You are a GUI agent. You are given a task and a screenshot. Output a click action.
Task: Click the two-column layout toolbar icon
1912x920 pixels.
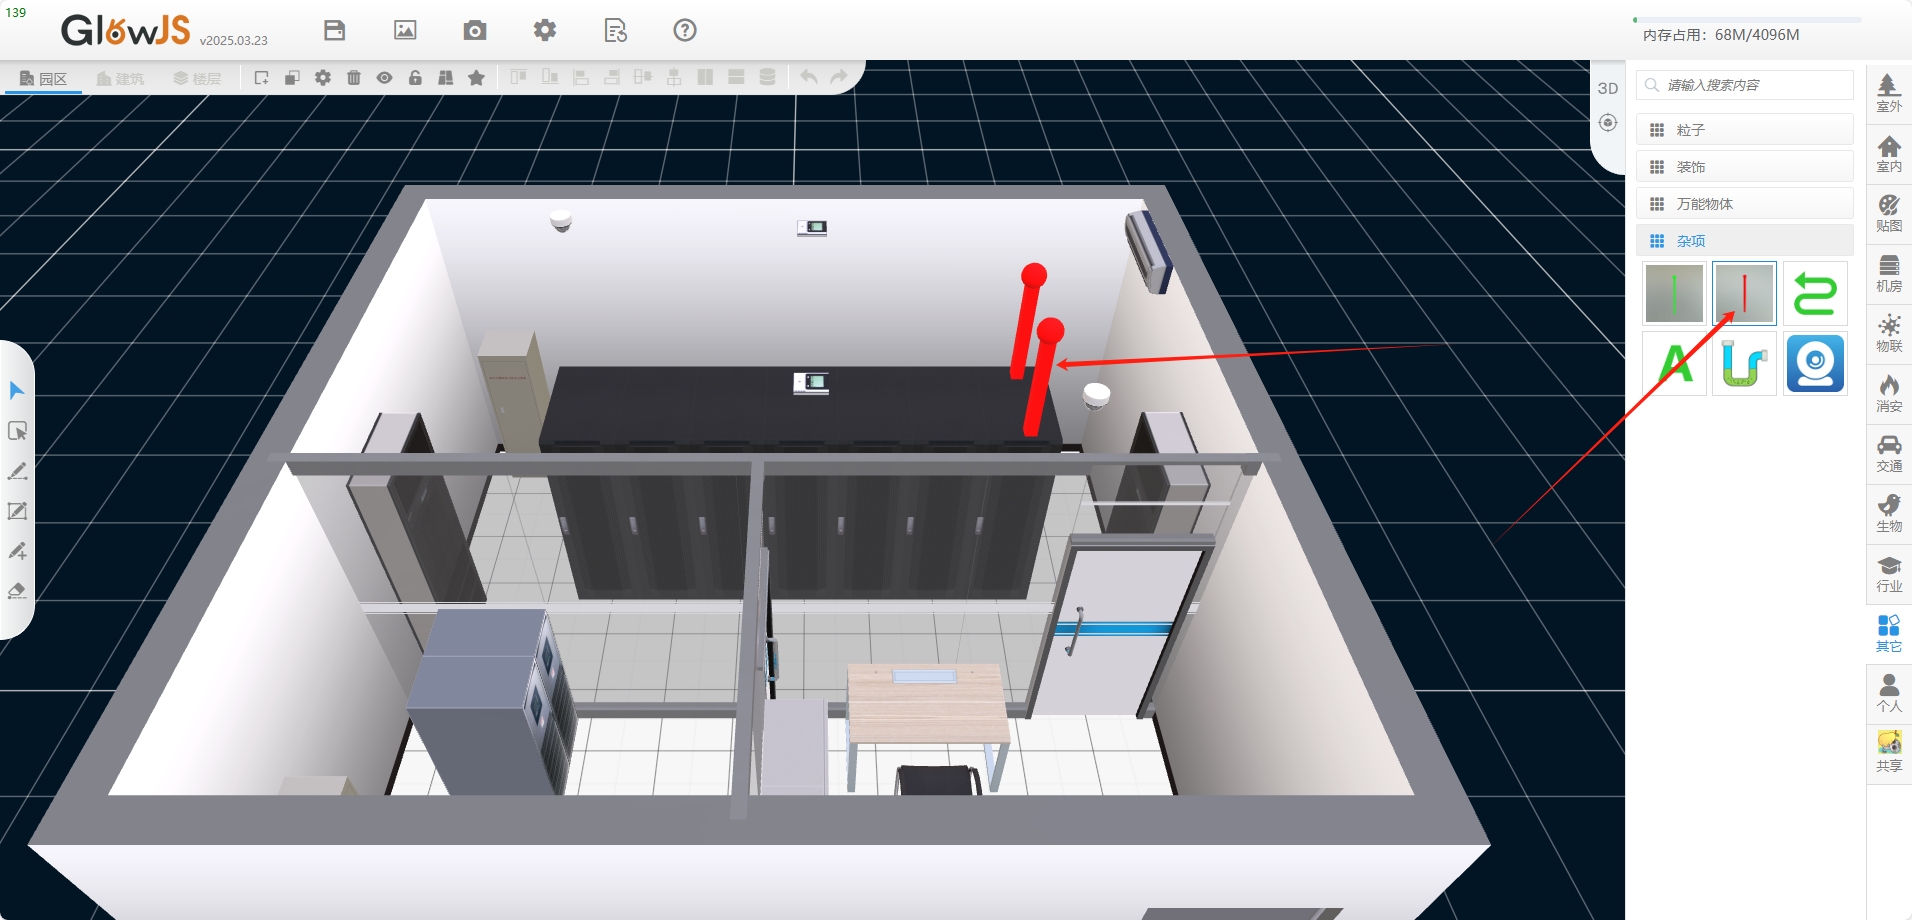click(705, 77)
